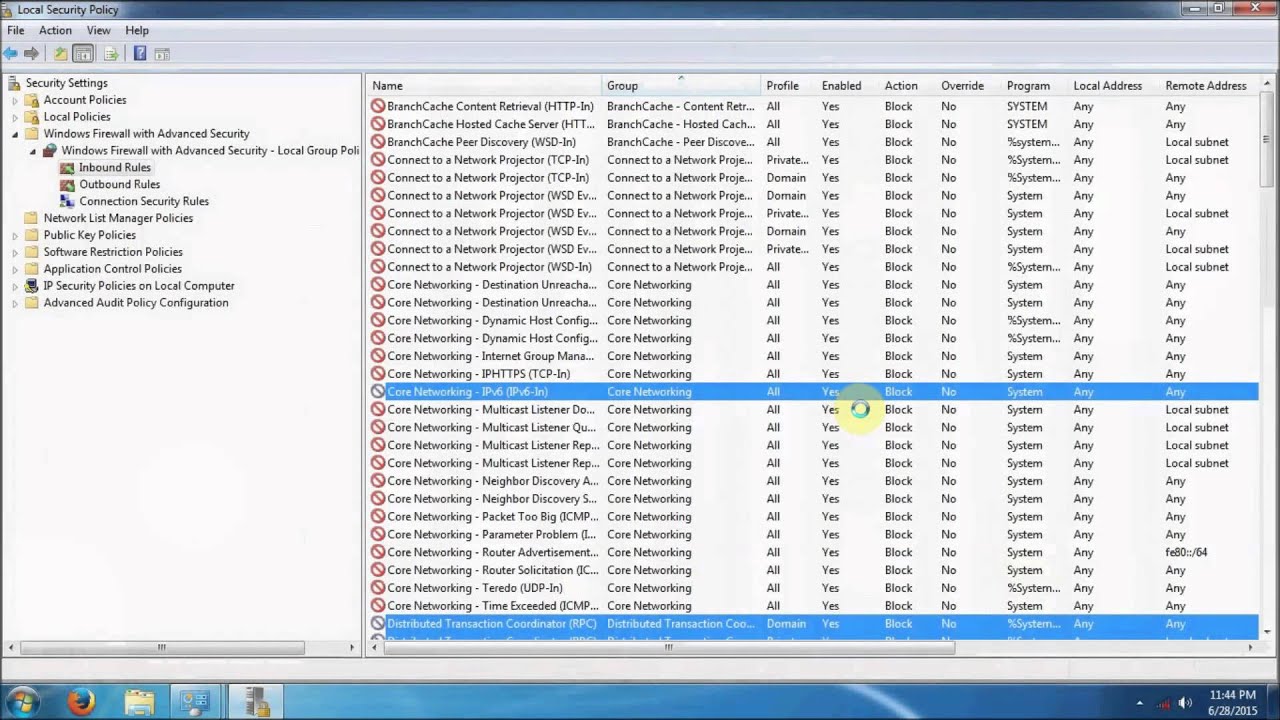Select rule Core Networking - IPv6 (IPv6-In)

tap(812, 392)
